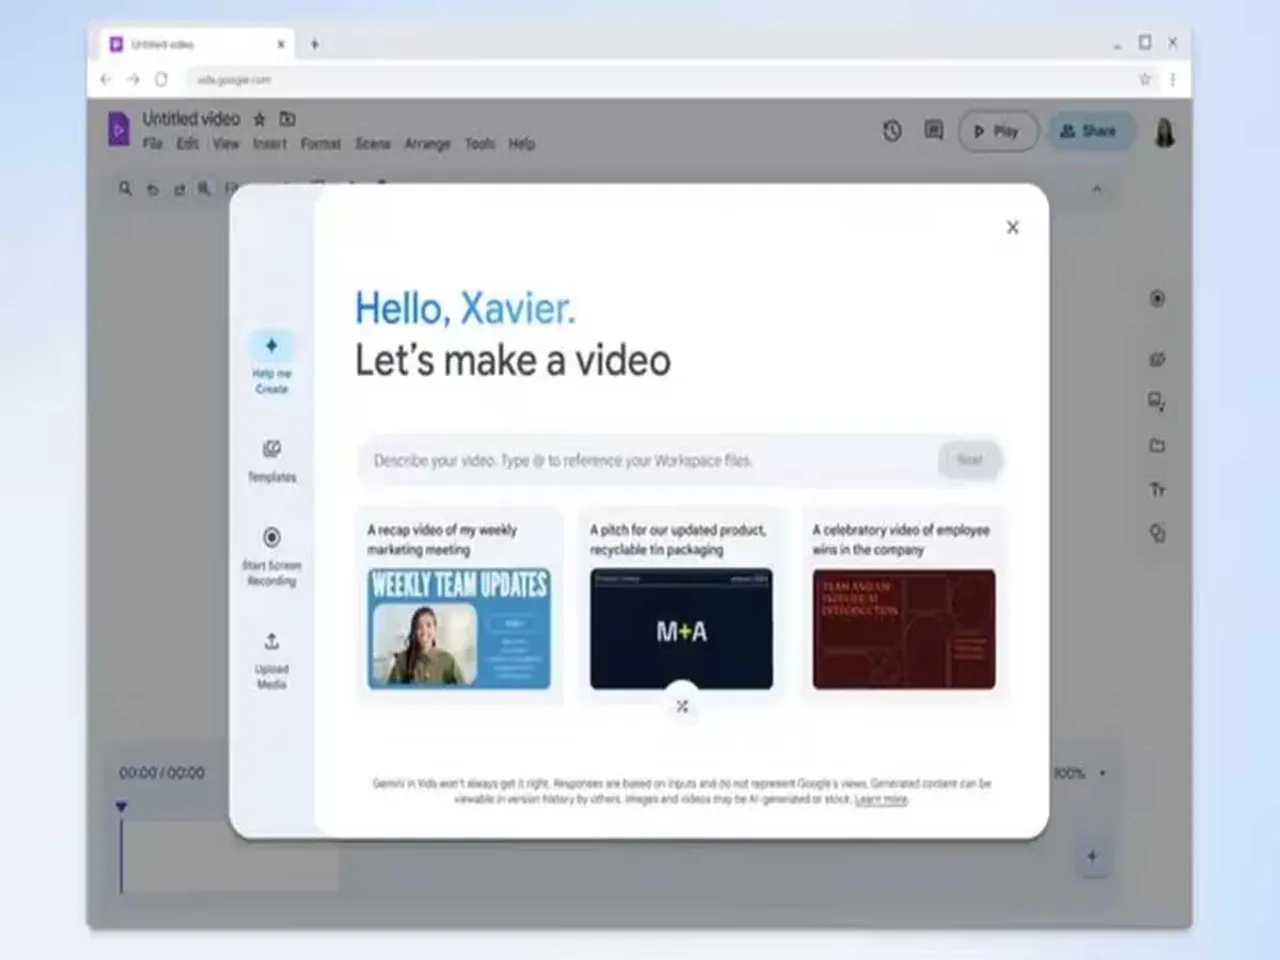Viewport: 1280px width, 960px height.
Task: Reload the browser page
Action: pos(161,79)
